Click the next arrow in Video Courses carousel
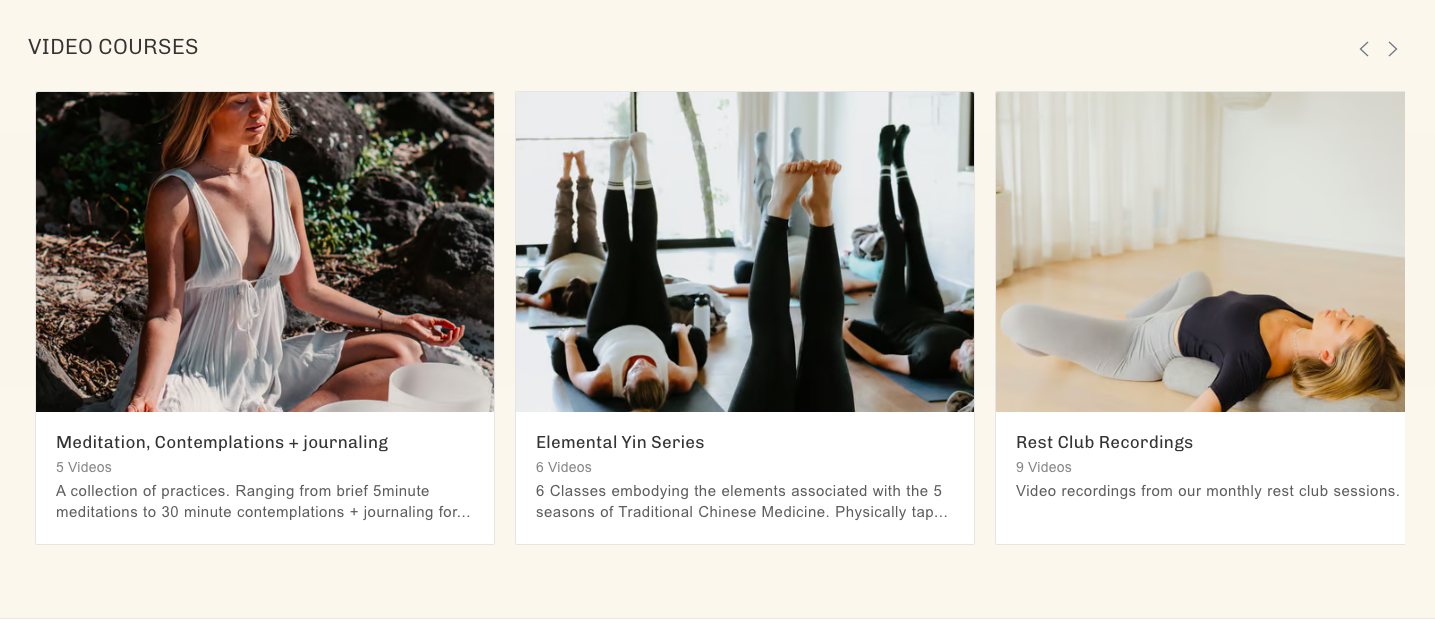Screen dimensions: 1435x623 click(x=1393, y=49)
